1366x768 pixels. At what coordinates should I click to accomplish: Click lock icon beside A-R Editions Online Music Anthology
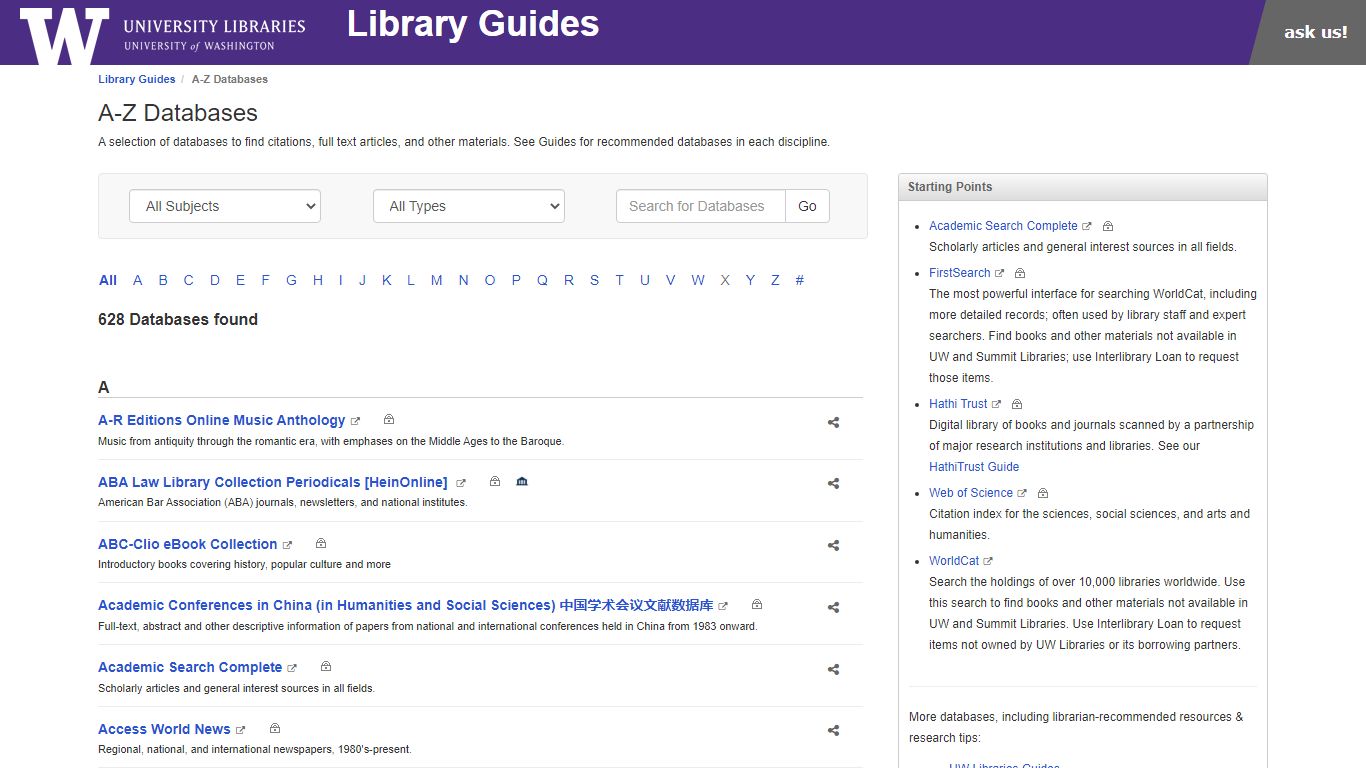(389, 420)
